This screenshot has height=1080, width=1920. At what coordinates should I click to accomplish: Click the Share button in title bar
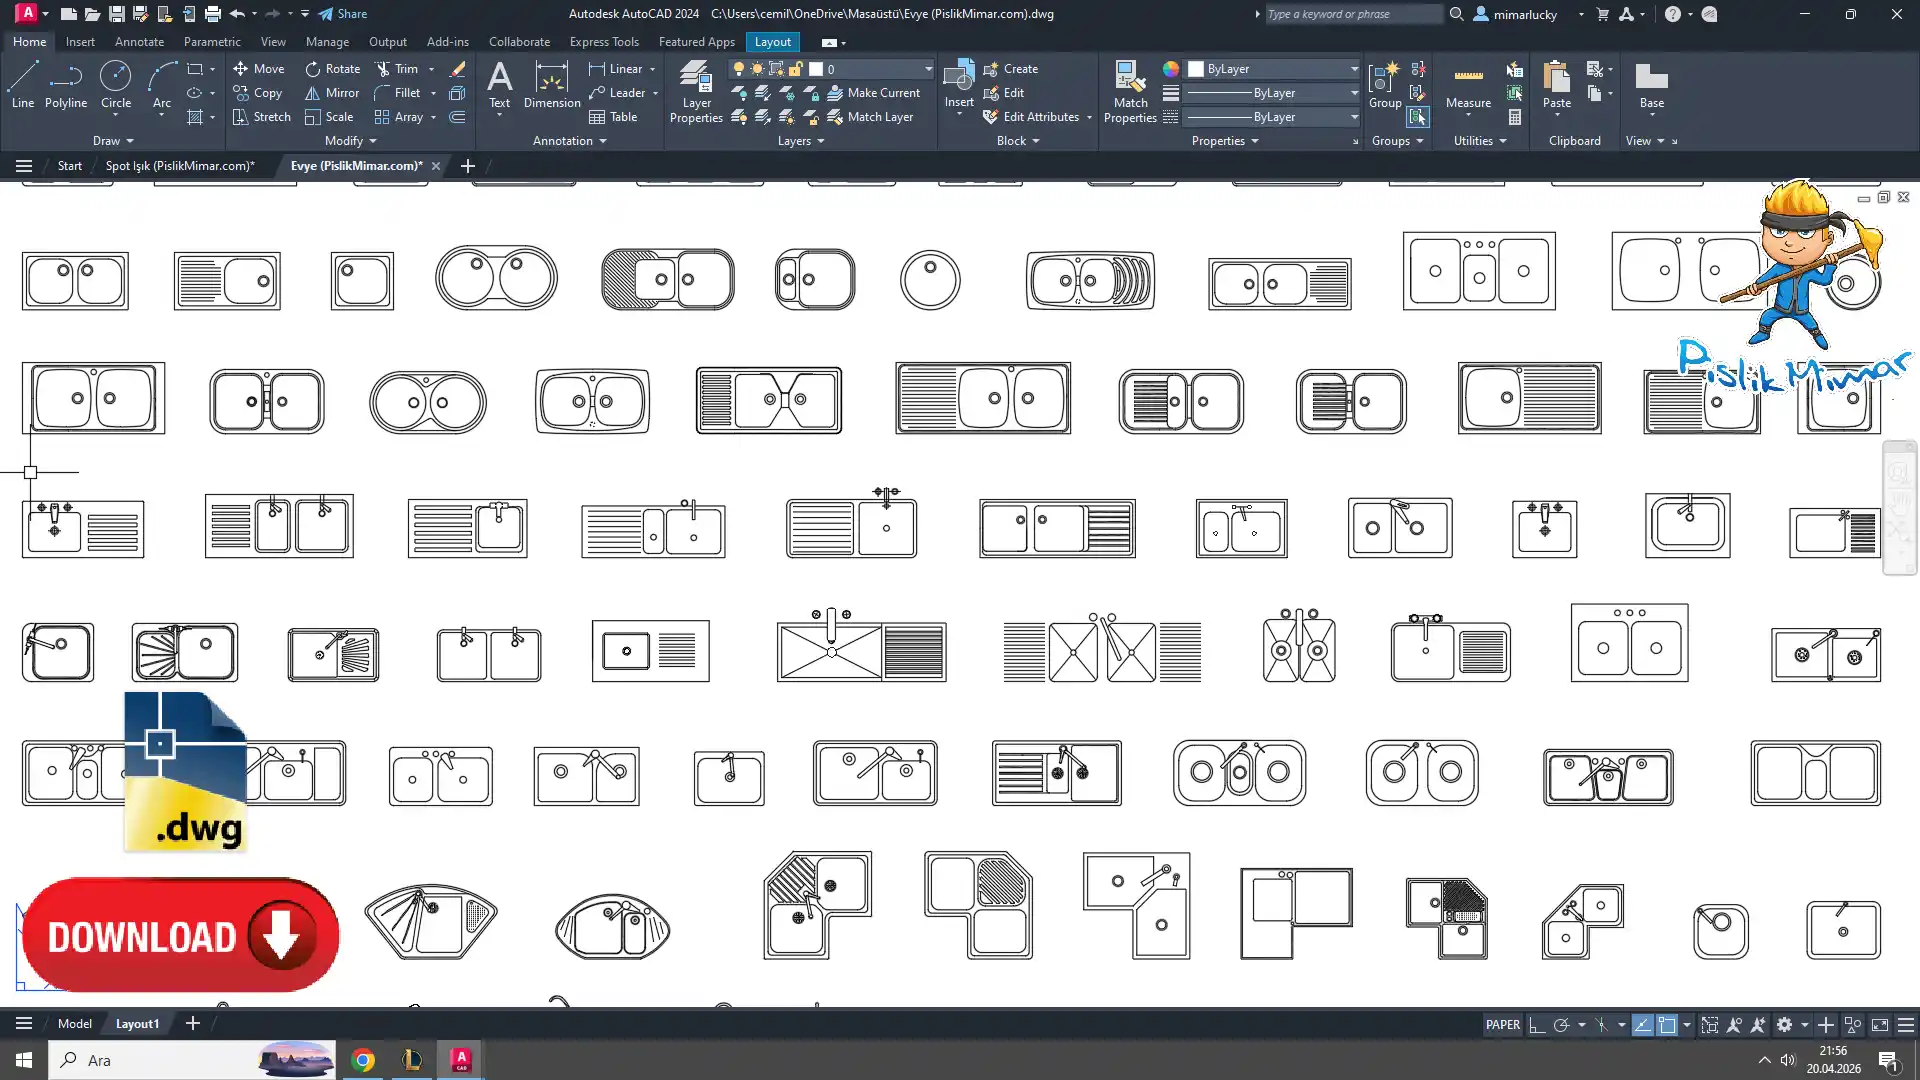click(x=343, y=14)
